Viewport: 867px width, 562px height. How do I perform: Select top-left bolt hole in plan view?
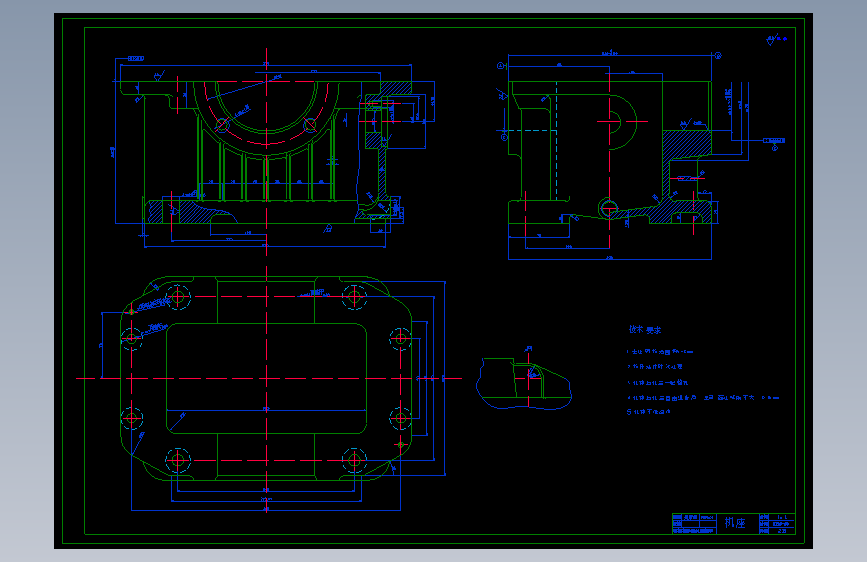(177, 297)
